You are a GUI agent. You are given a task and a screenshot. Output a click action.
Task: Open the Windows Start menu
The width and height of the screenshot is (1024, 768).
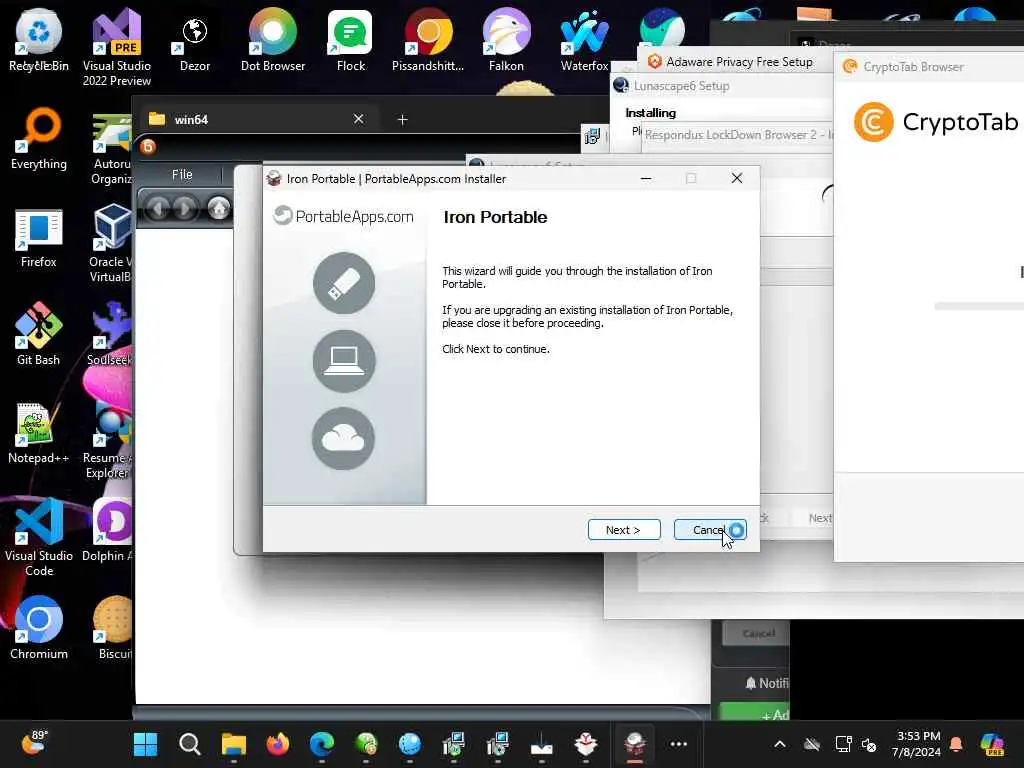145,744
